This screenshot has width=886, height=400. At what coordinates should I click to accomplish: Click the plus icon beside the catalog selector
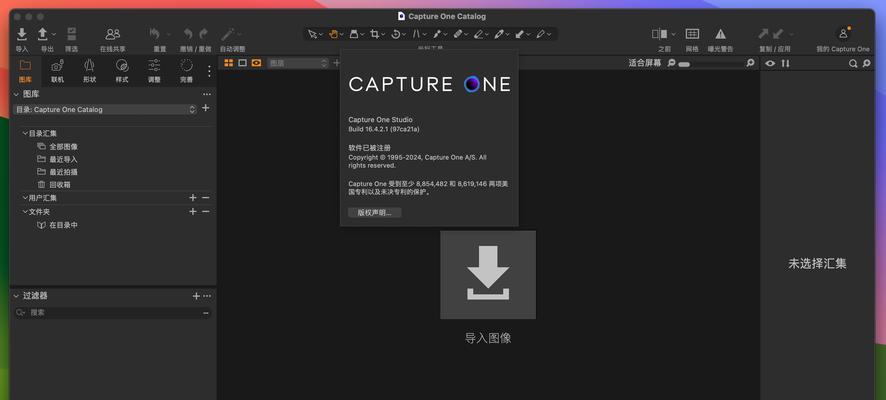[x=206, y=108]
